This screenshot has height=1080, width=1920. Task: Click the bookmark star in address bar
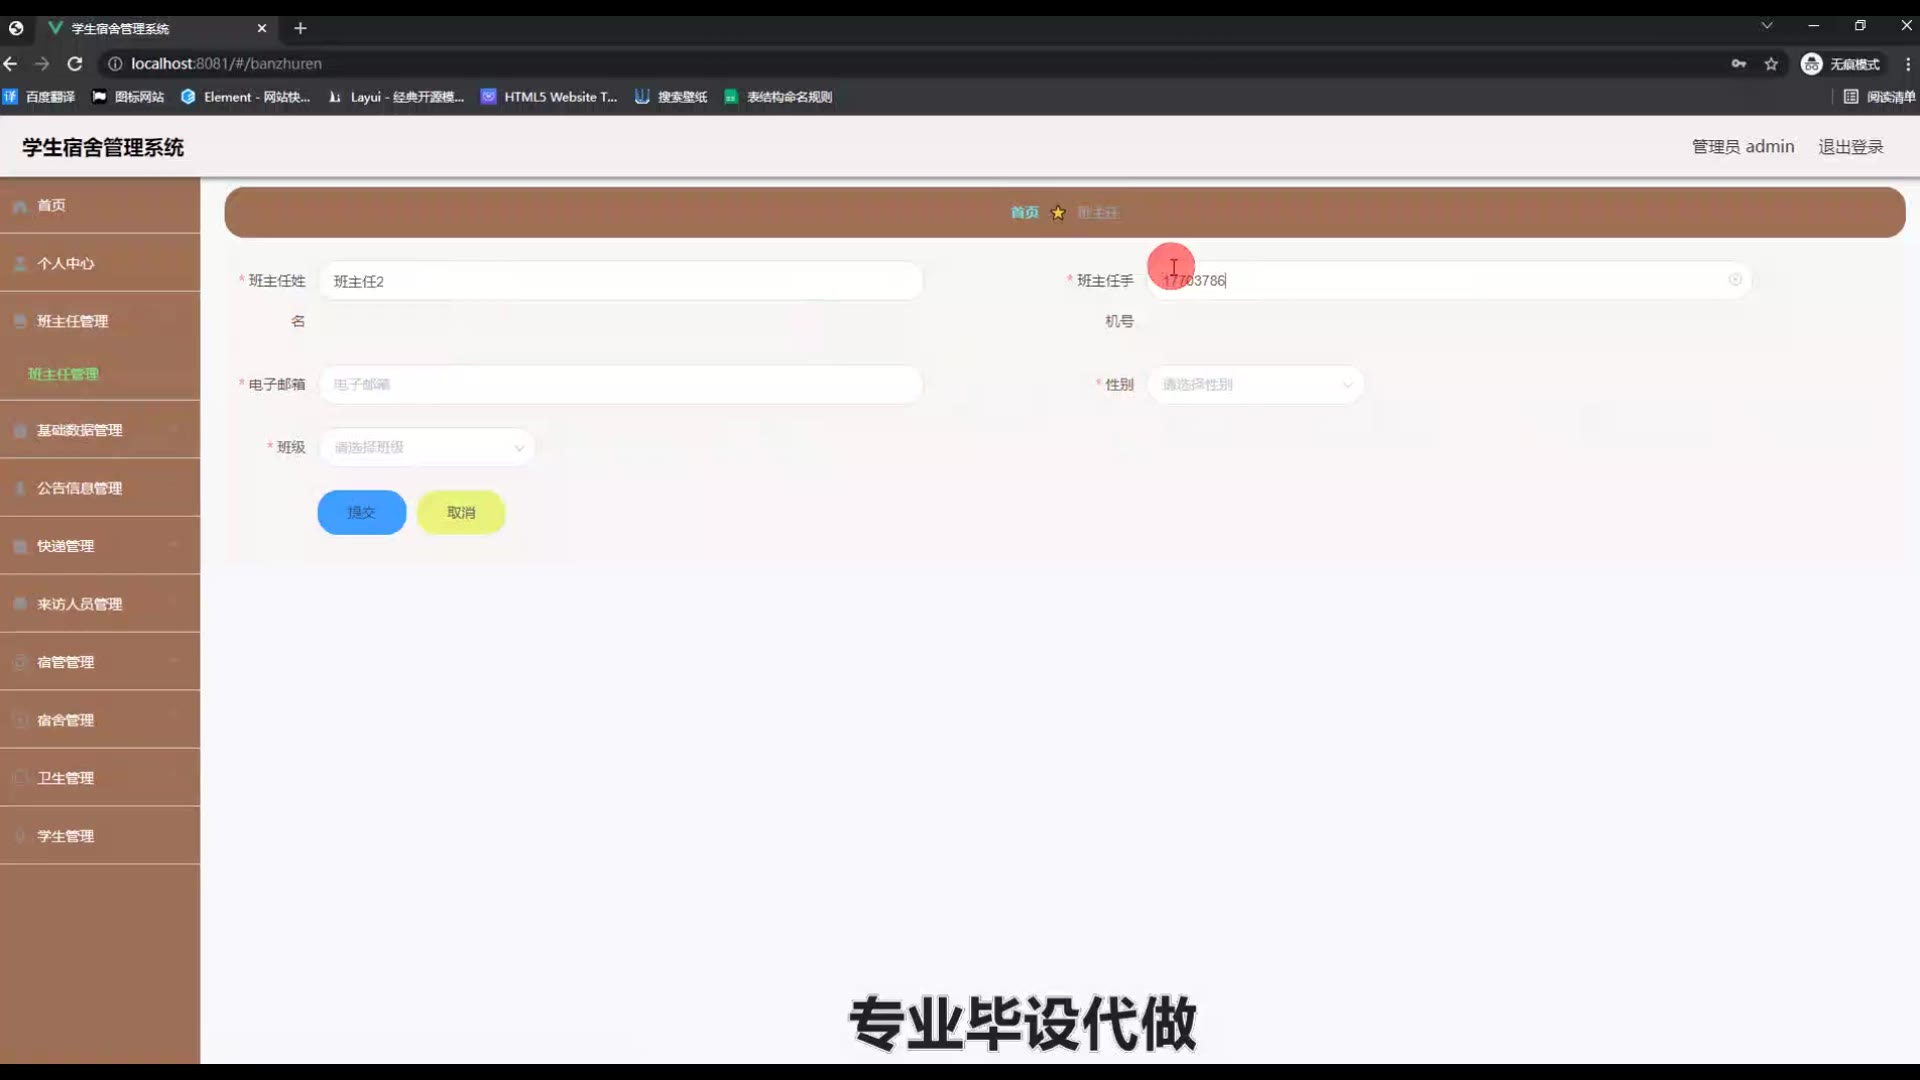(x=1771, y=64)
